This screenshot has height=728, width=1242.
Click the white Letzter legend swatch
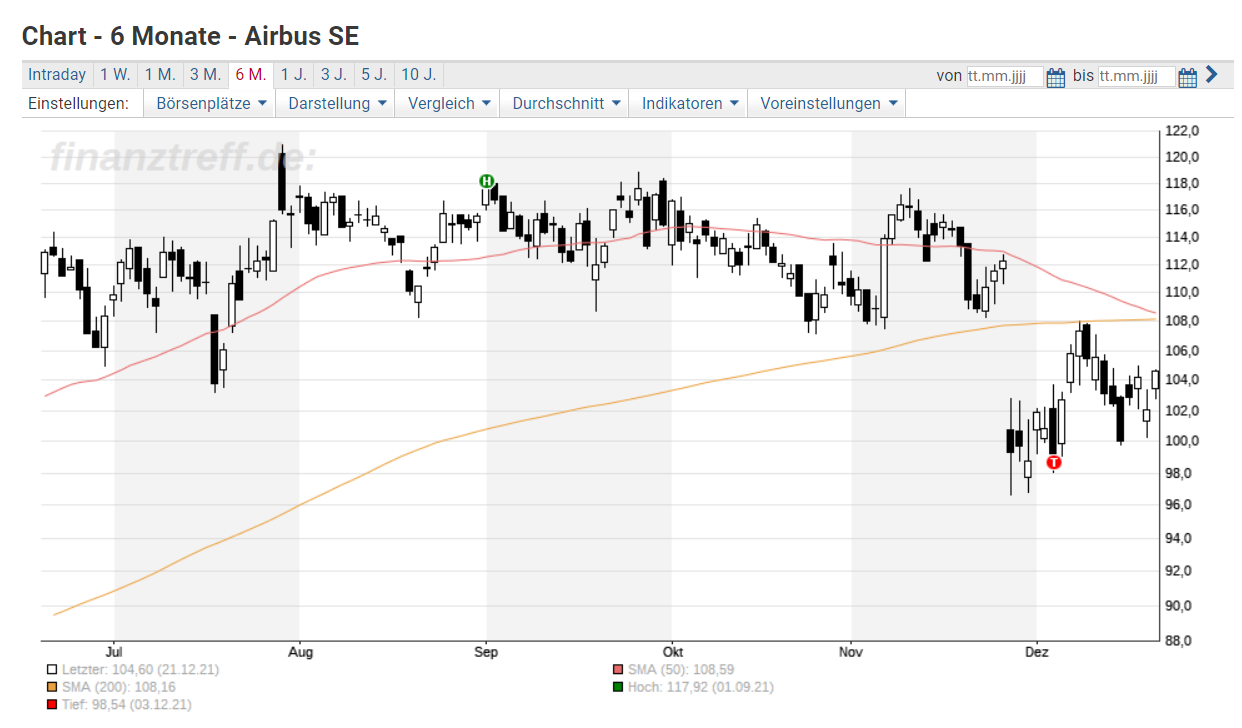(x=52, y=669)
